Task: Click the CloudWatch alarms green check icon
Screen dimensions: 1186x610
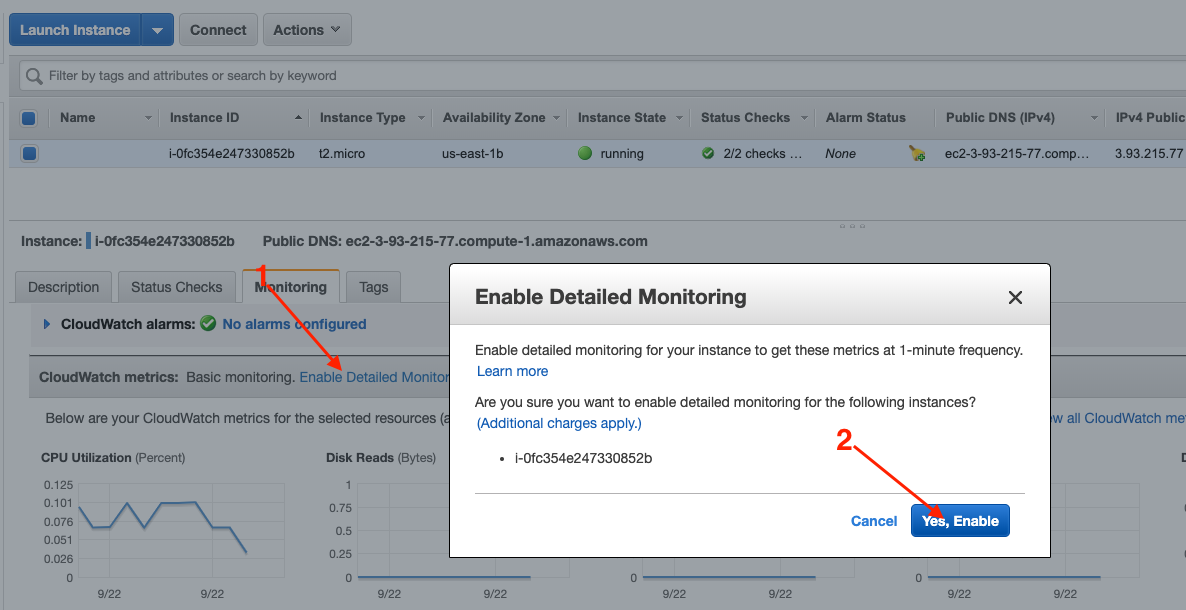Action: [x=208, y=324]
